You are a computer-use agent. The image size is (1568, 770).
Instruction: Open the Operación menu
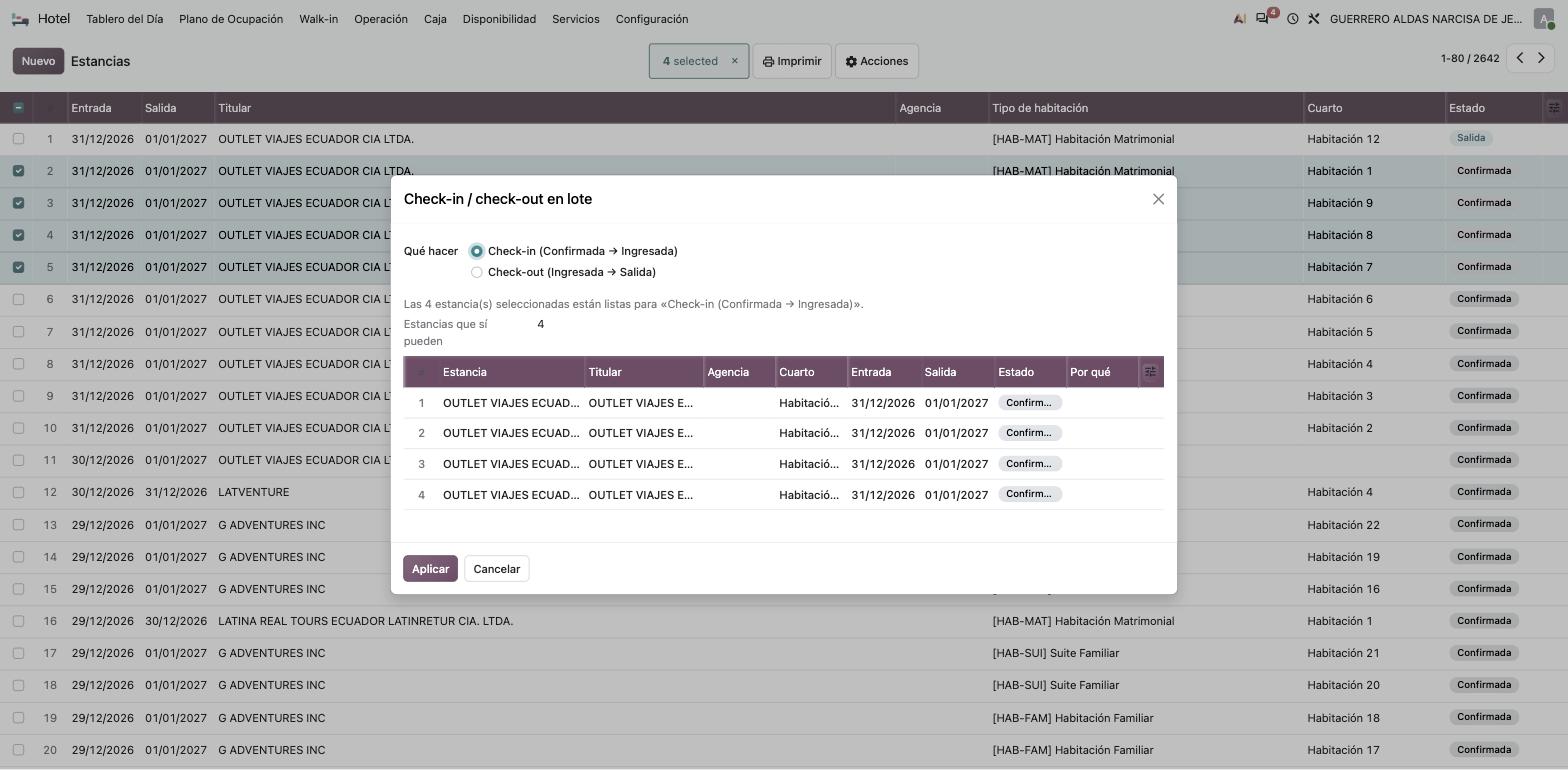click(x=381, y=19)
